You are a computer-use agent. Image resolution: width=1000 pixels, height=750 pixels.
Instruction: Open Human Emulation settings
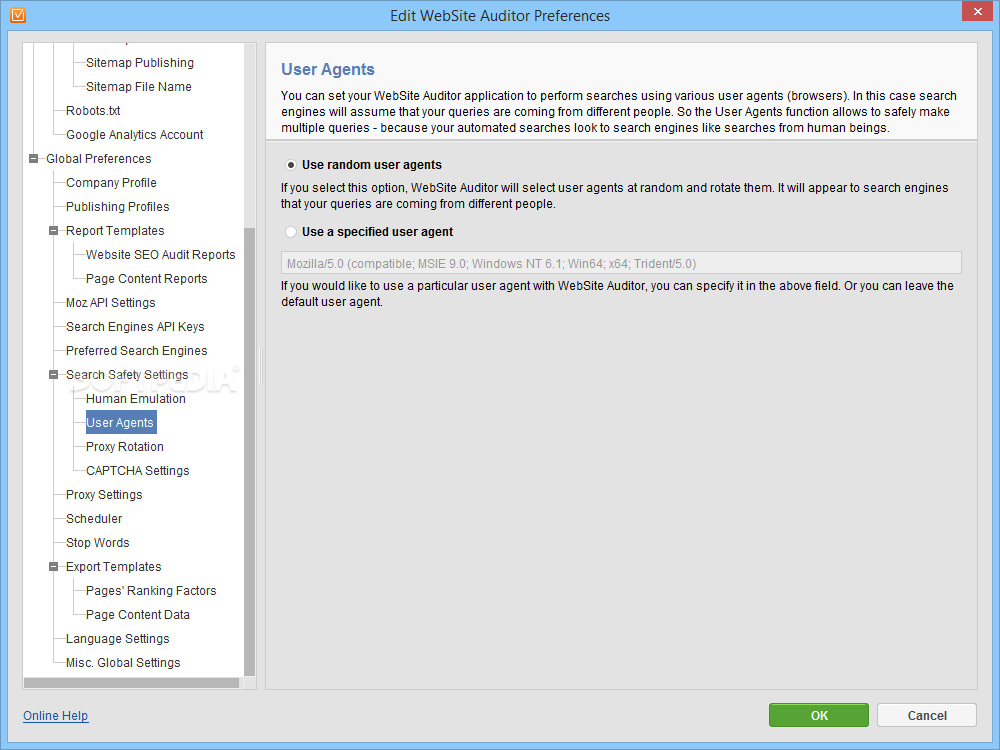[136, 399]
